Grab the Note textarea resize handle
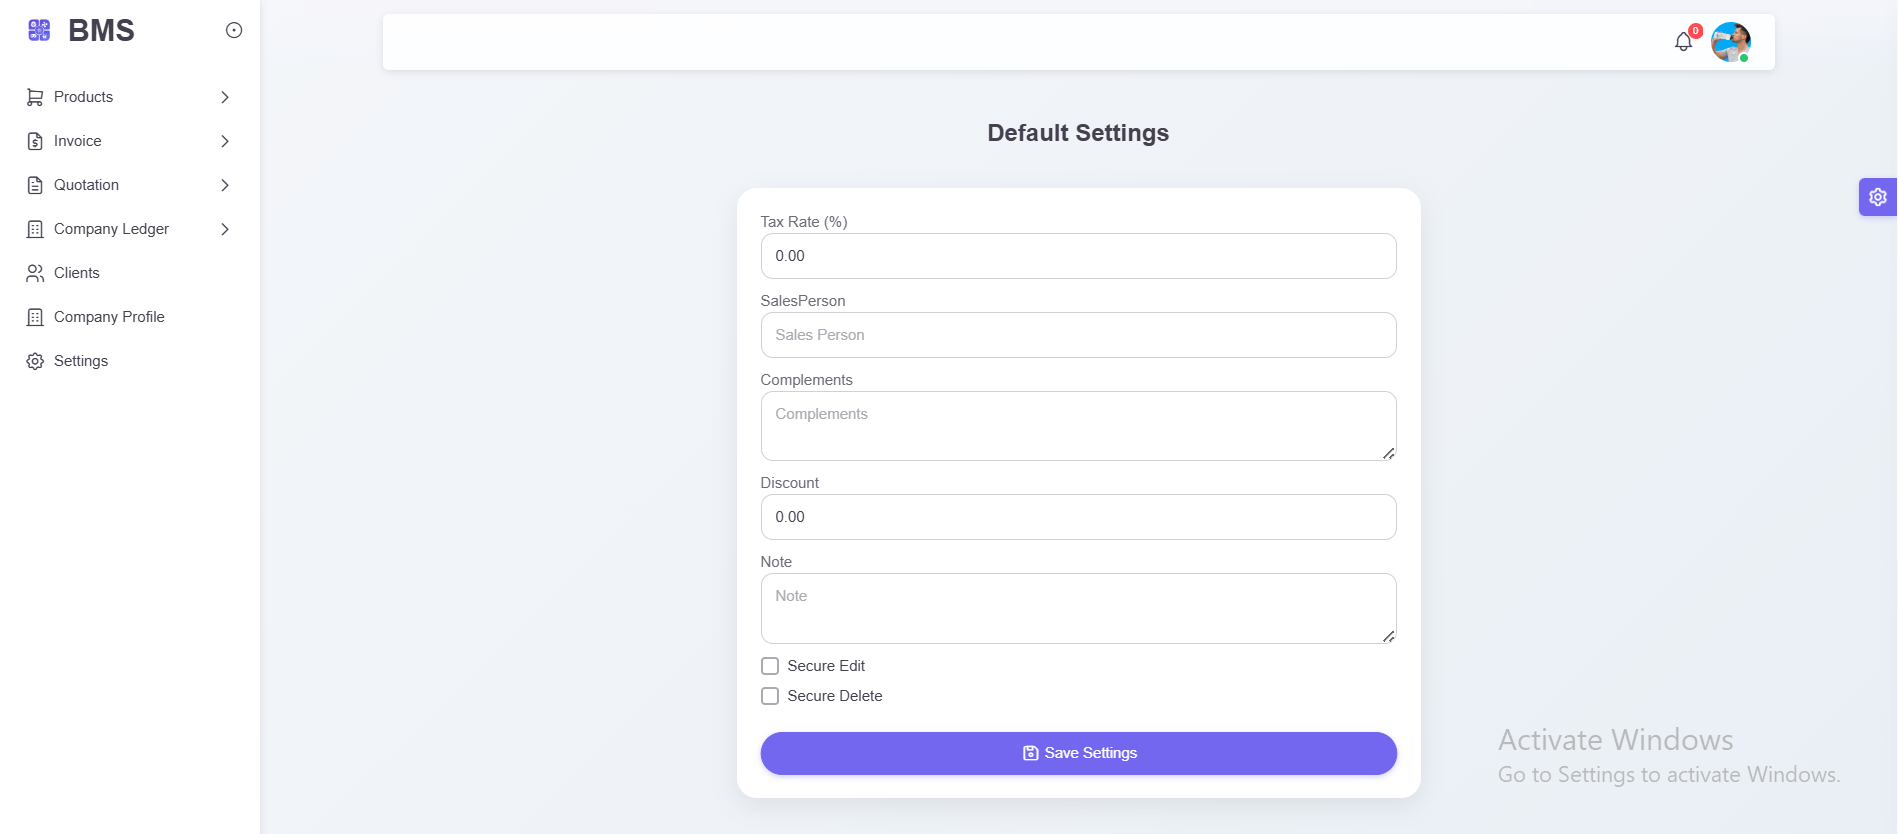 [x=1388, y=636]
